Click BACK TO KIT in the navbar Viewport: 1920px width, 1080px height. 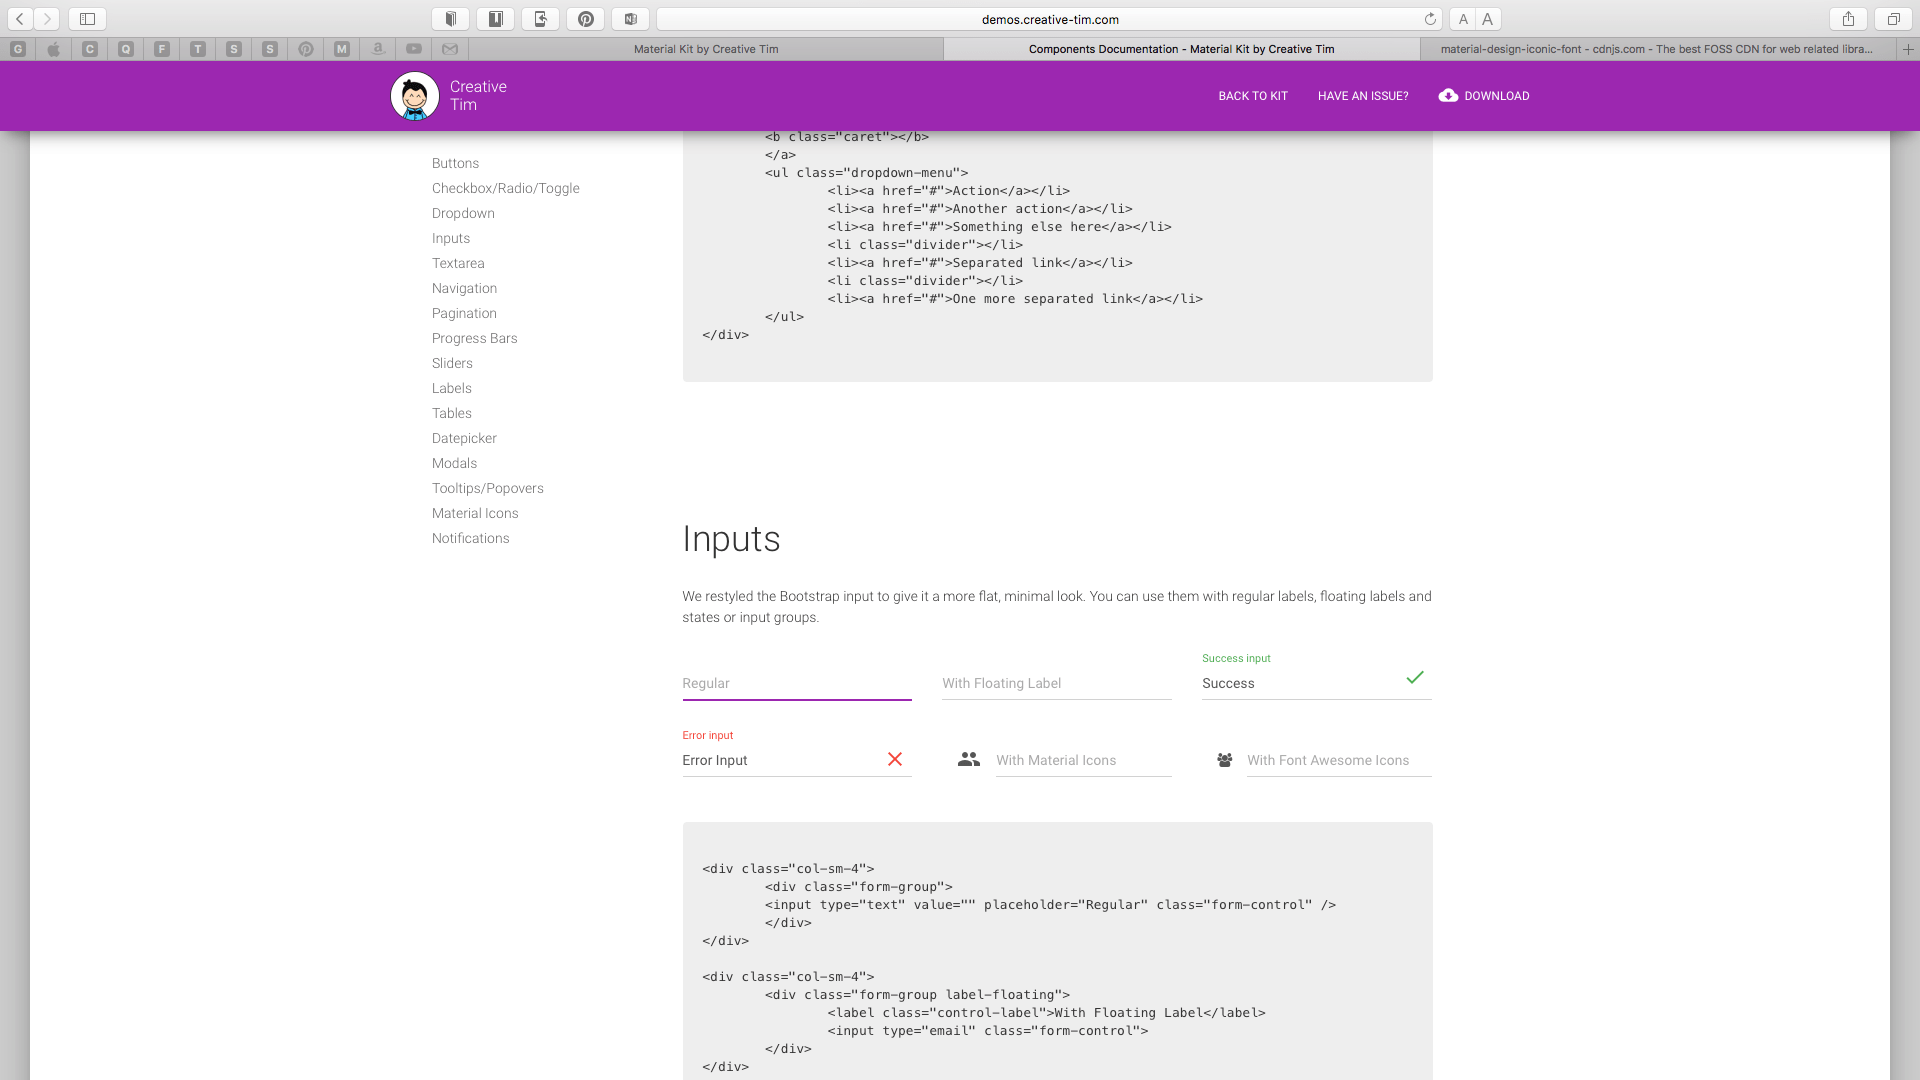click(x=1252, y=95)
